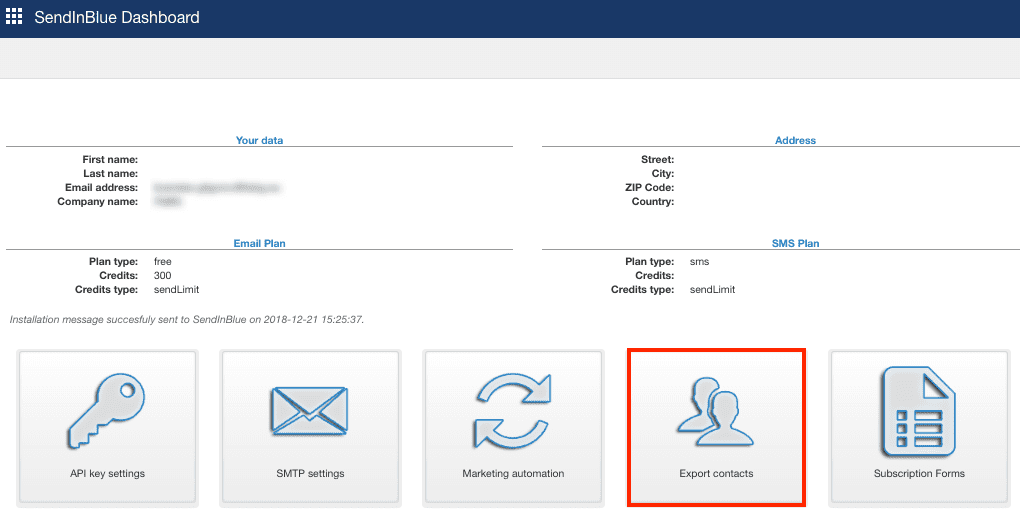Click the API key settings label

point(107,473)
